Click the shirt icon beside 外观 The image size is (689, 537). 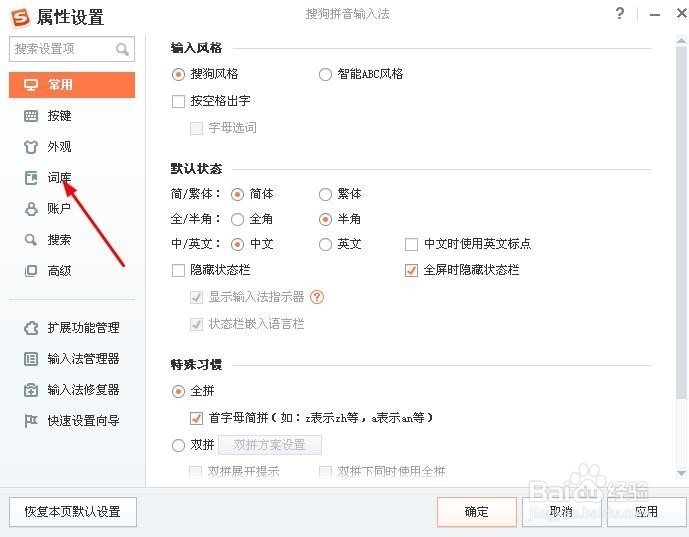click(x=31, y=147)
